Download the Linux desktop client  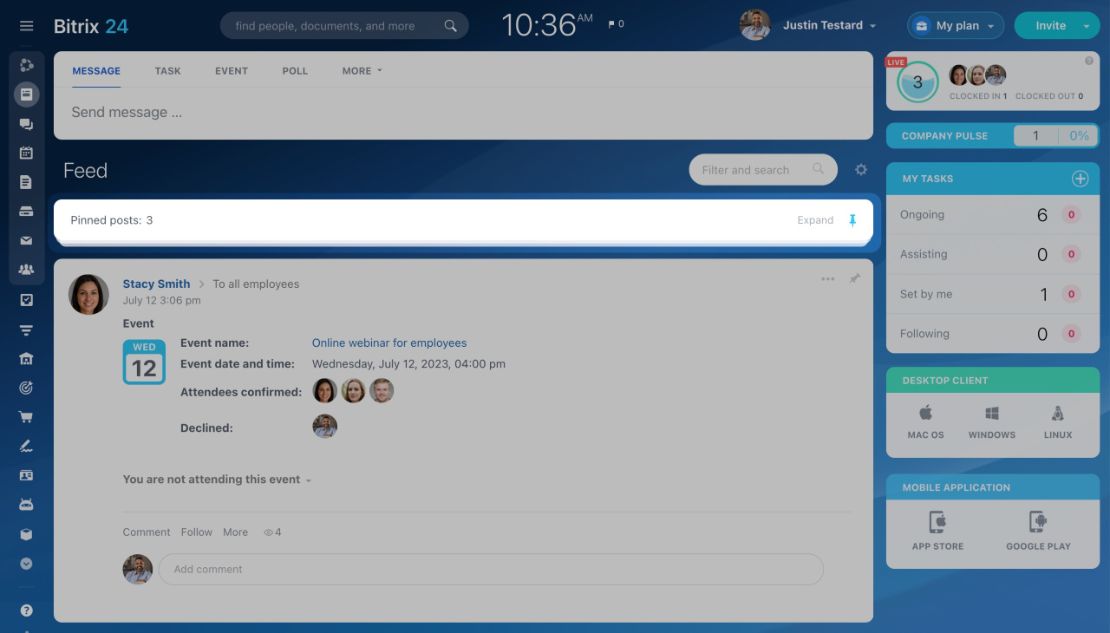(1058, 422)
